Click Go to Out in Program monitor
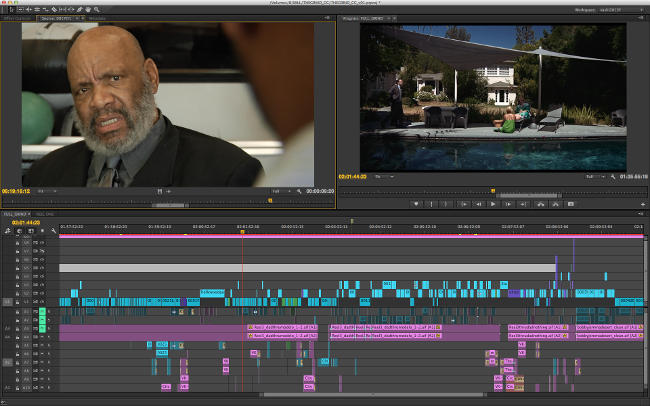 point(523,204)
